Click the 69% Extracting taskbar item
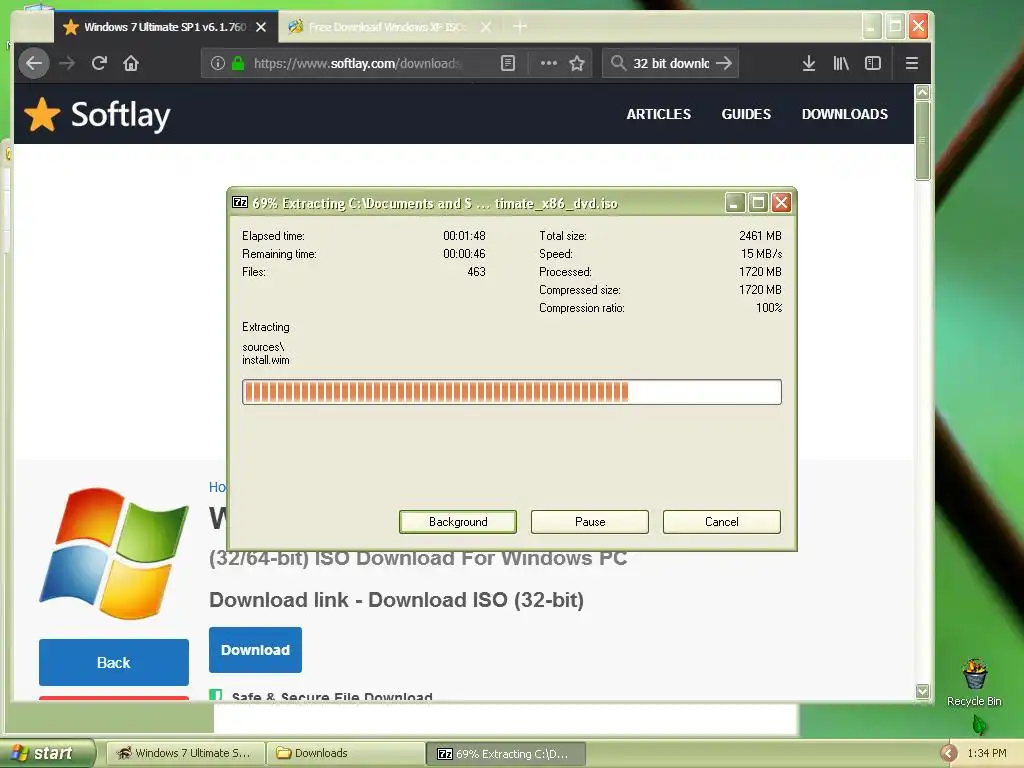This screenshot has height=768, width=1024. (x=505, y=754)
